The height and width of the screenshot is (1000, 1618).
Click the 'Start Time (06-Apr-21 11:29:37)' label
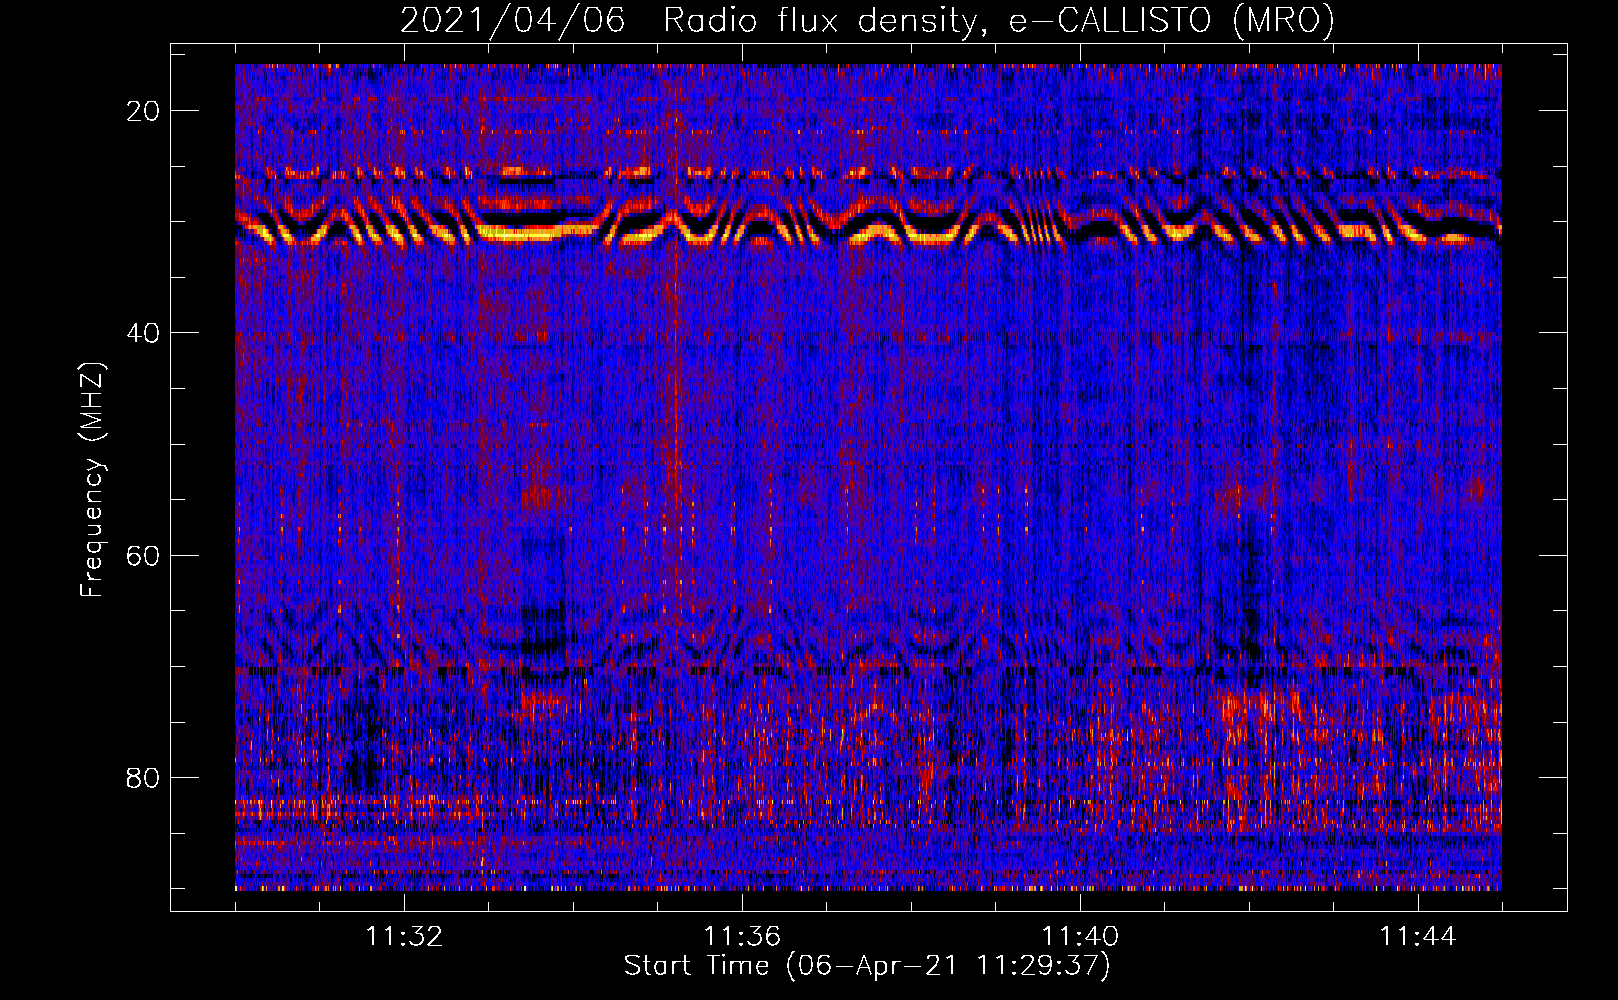pyautogui.click(x=867, y=966)
